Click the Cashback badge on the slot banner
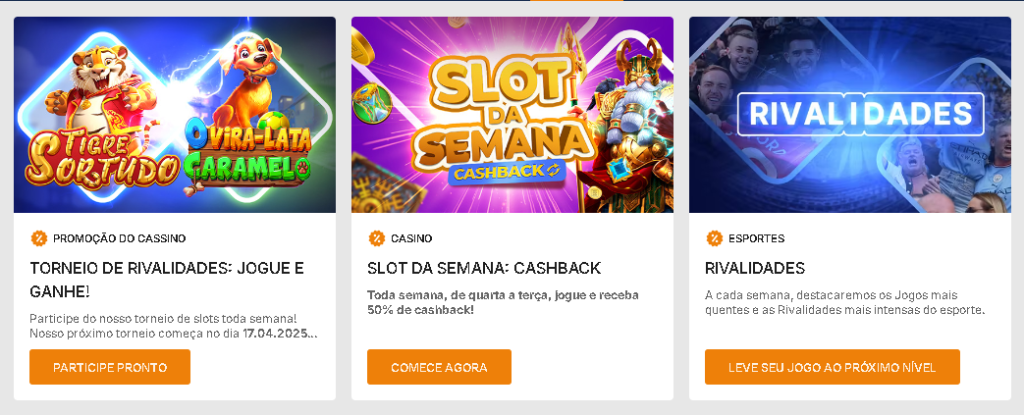Image resolution: width=1024 pixels, height=415 pixels. pos(509,172)
